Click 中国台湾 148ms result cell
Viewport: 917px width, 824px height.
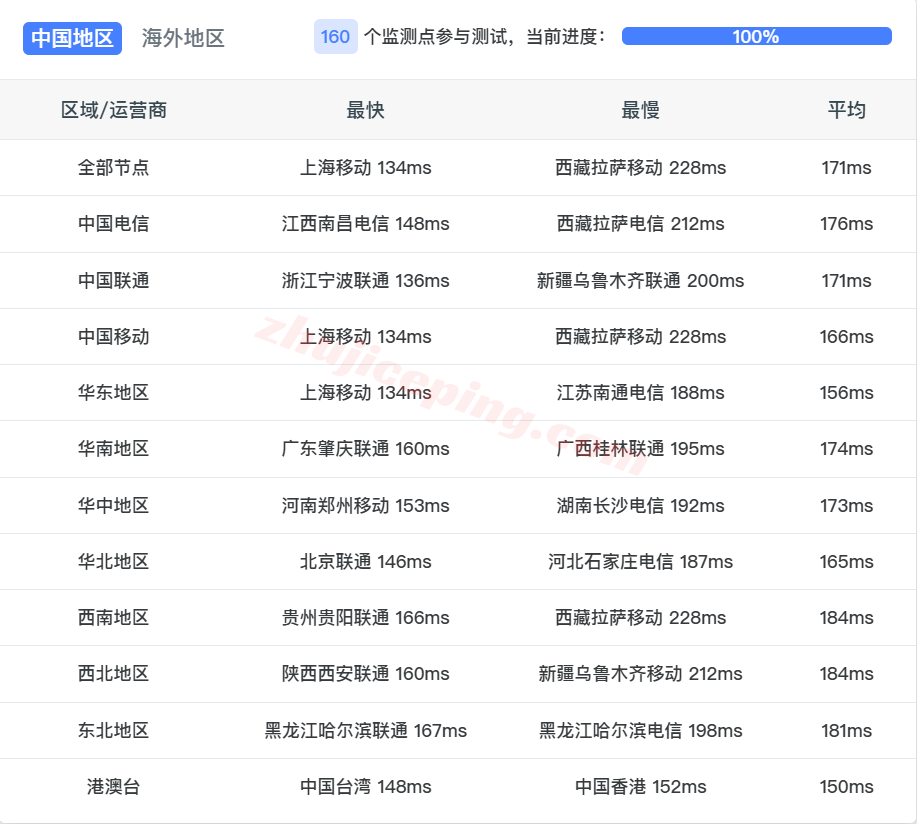tap(366, 787)
